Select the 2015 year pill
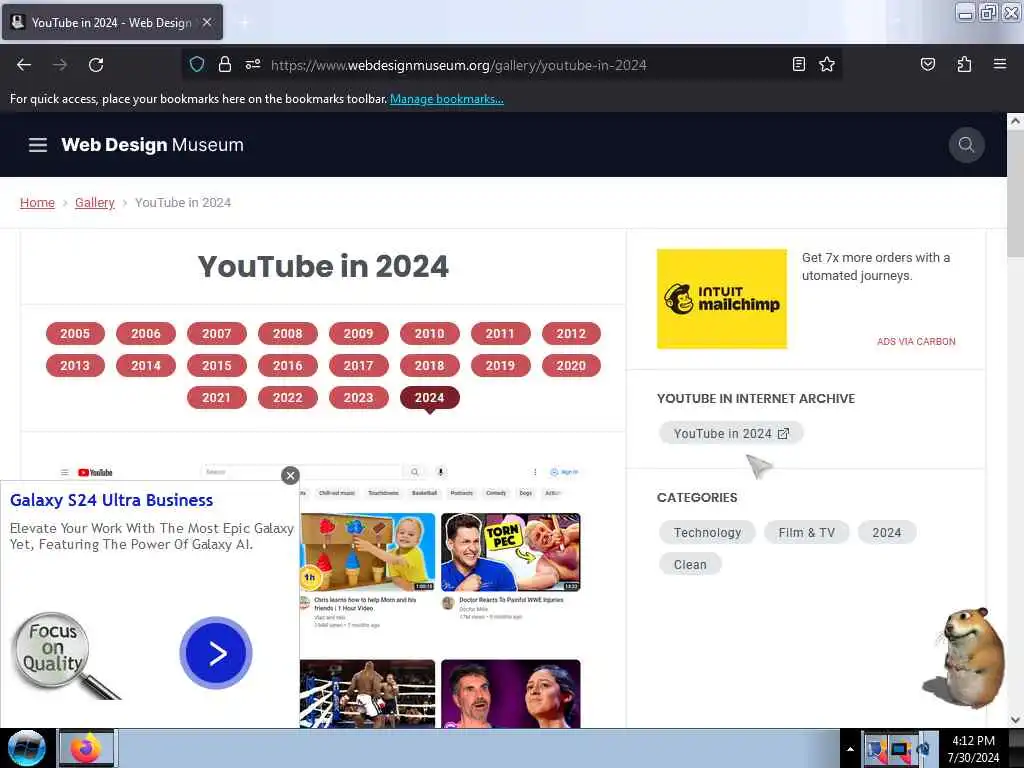The width and height of the screenshot is (1024, 768). [217, 366]
